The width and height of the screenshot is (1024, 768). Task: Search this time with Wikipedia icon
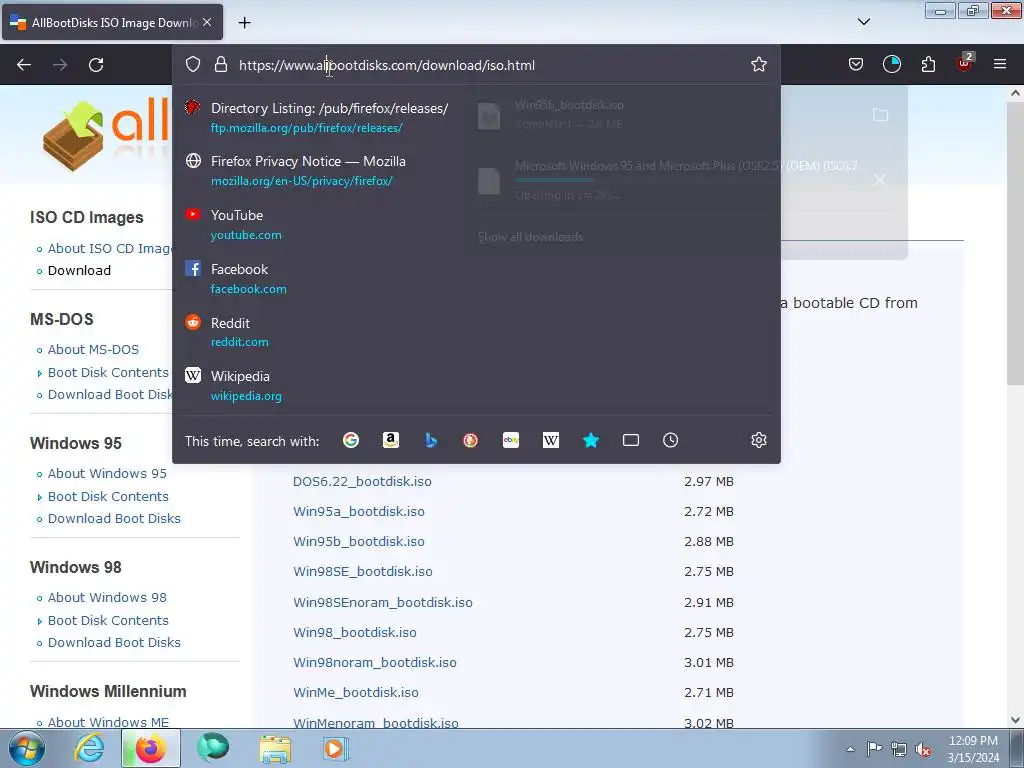pos(551,440)
